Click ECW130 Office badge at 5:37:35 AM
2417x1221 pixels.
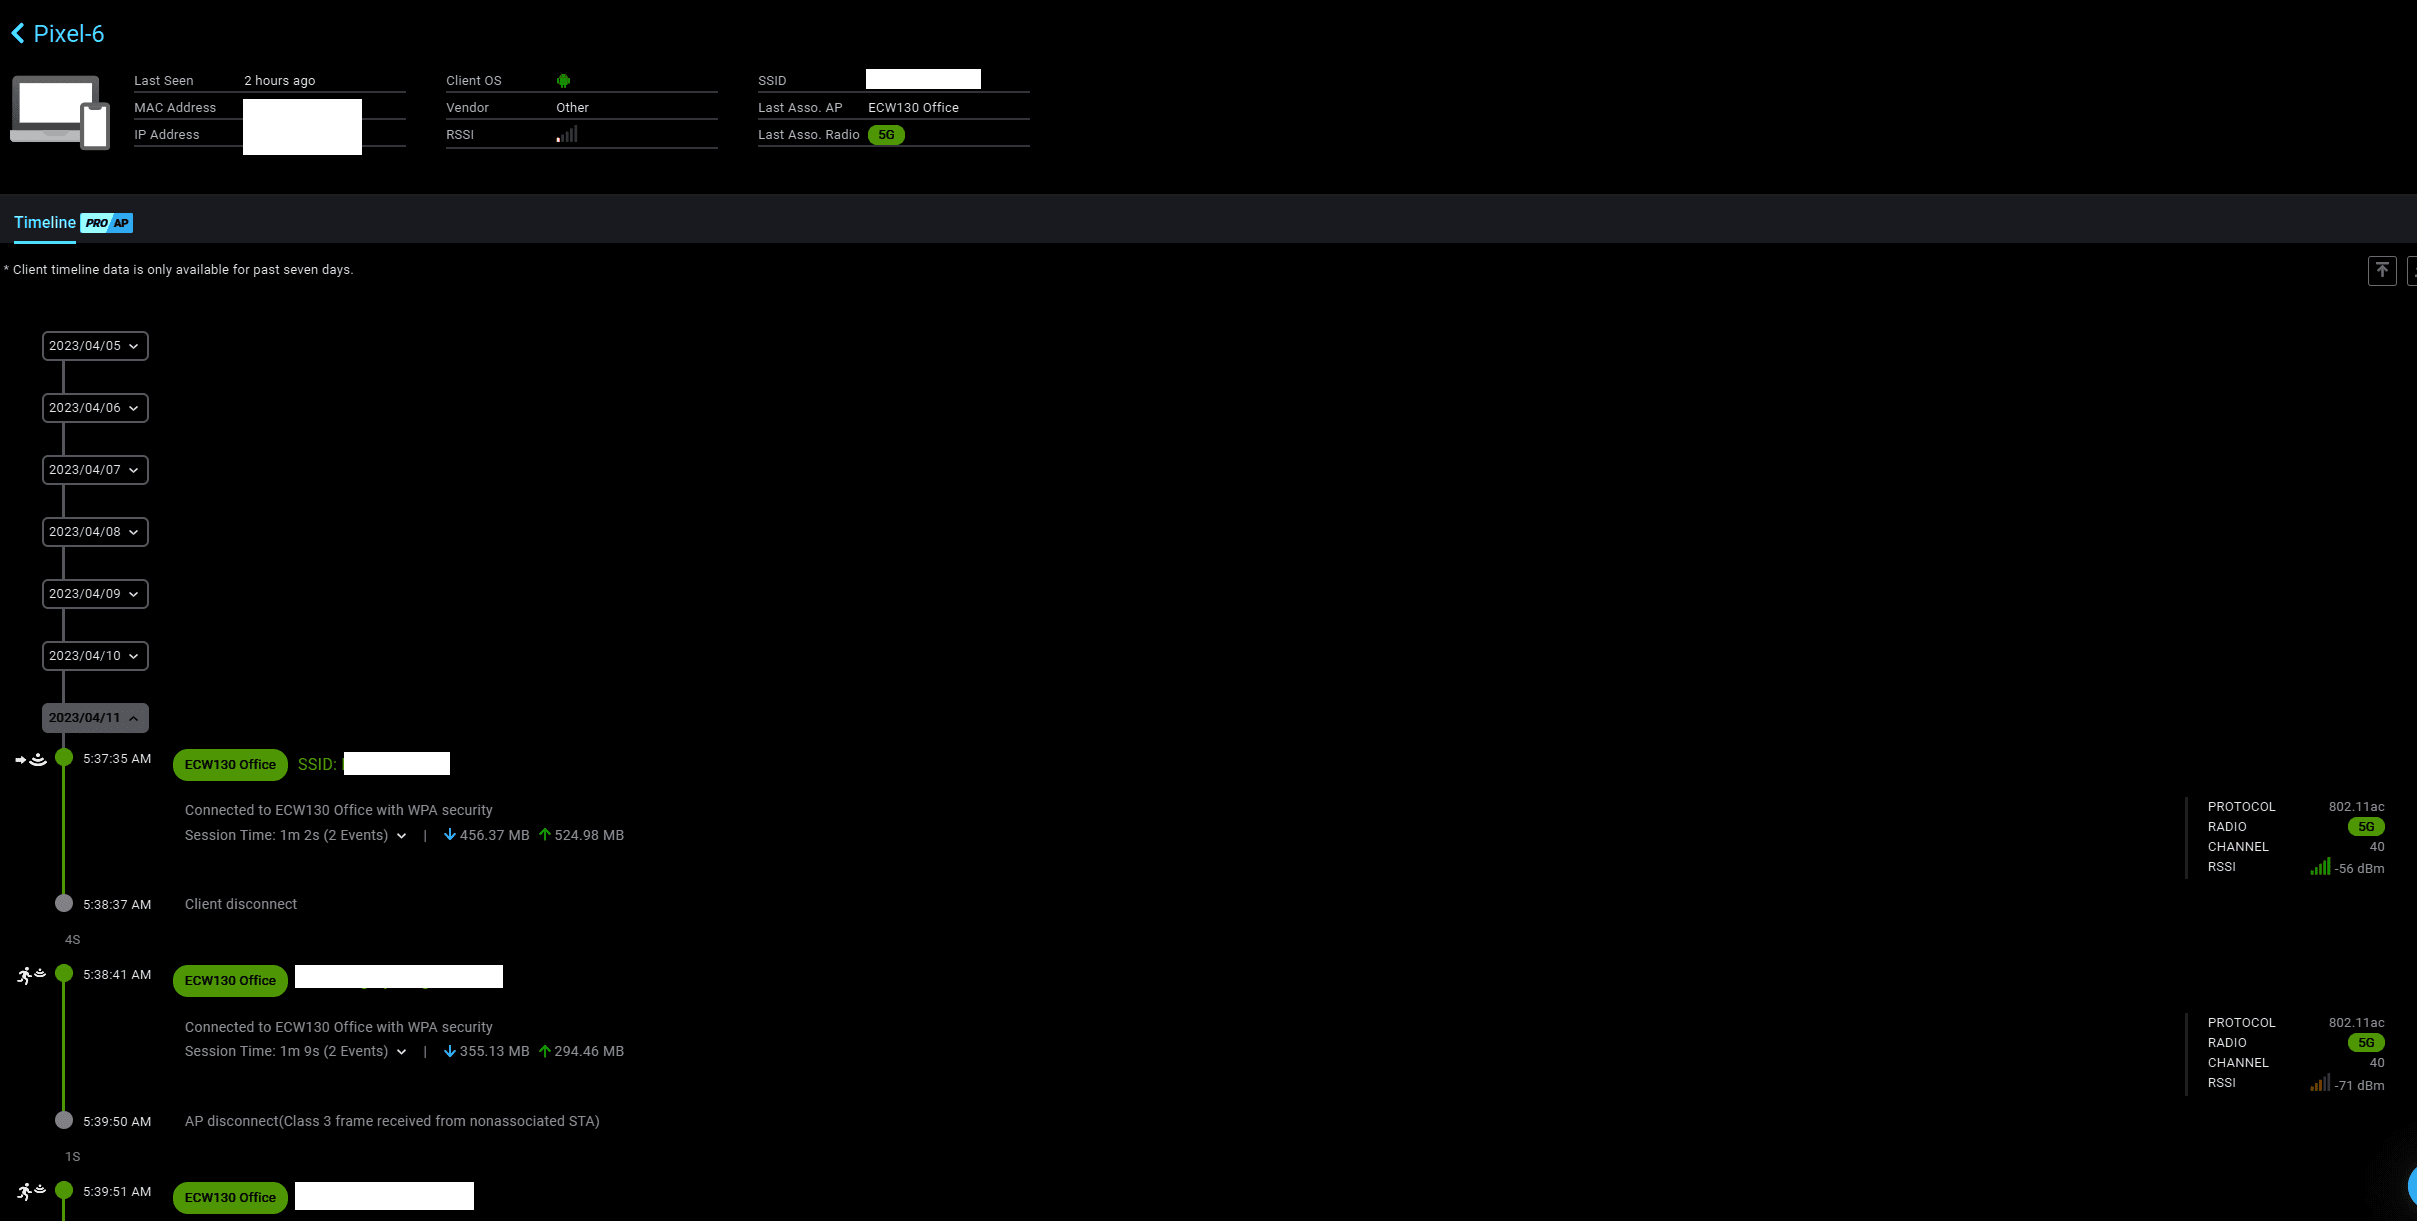click(230, 765)
